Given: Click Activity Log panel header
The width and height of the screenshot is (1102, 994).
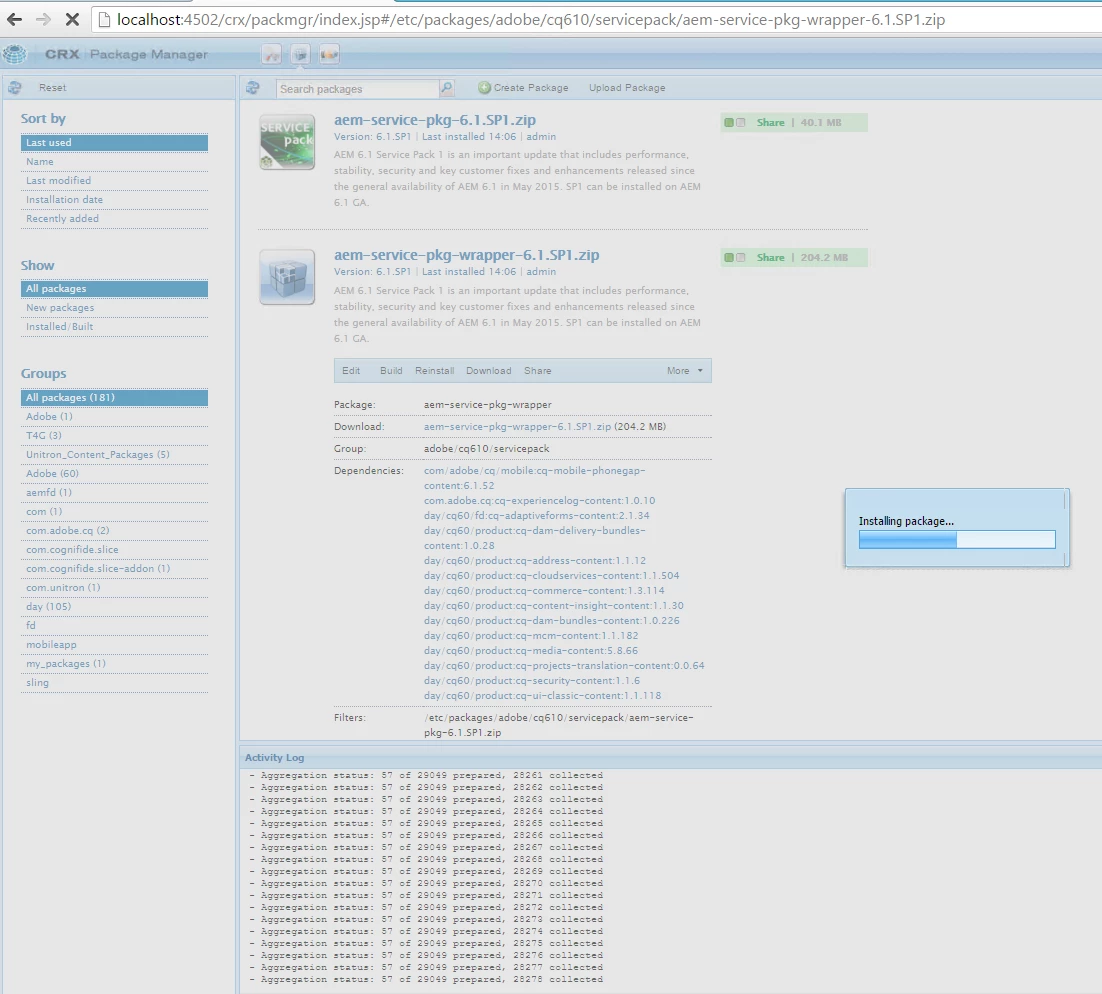Looking at the screenshot, I should click(670, 757).
